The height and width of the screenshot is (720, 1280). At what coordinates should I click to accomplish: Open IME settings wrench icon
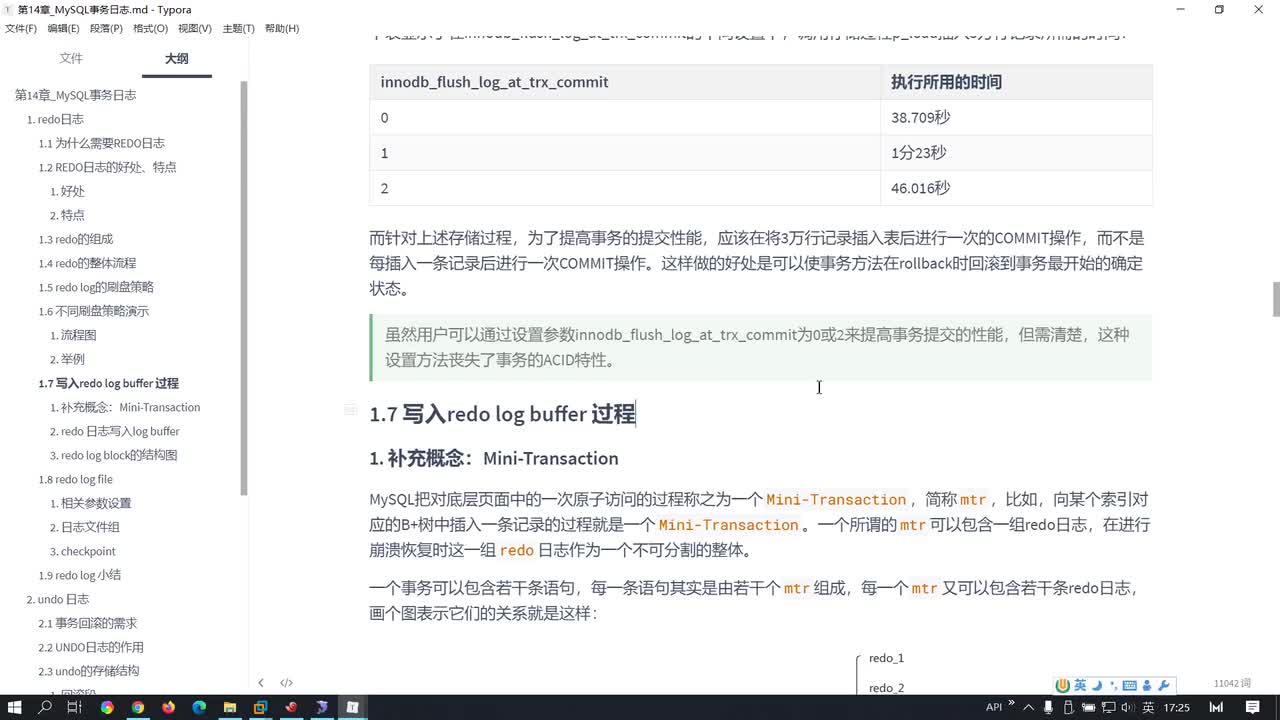tap(1163, 685)
